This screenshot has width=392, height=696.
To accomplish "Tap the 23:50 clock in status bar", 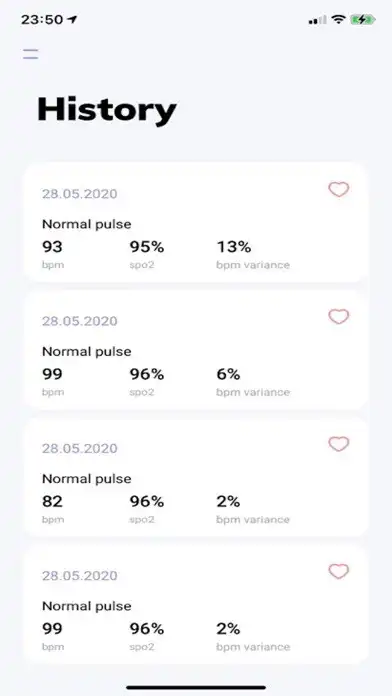I will 42,20.
